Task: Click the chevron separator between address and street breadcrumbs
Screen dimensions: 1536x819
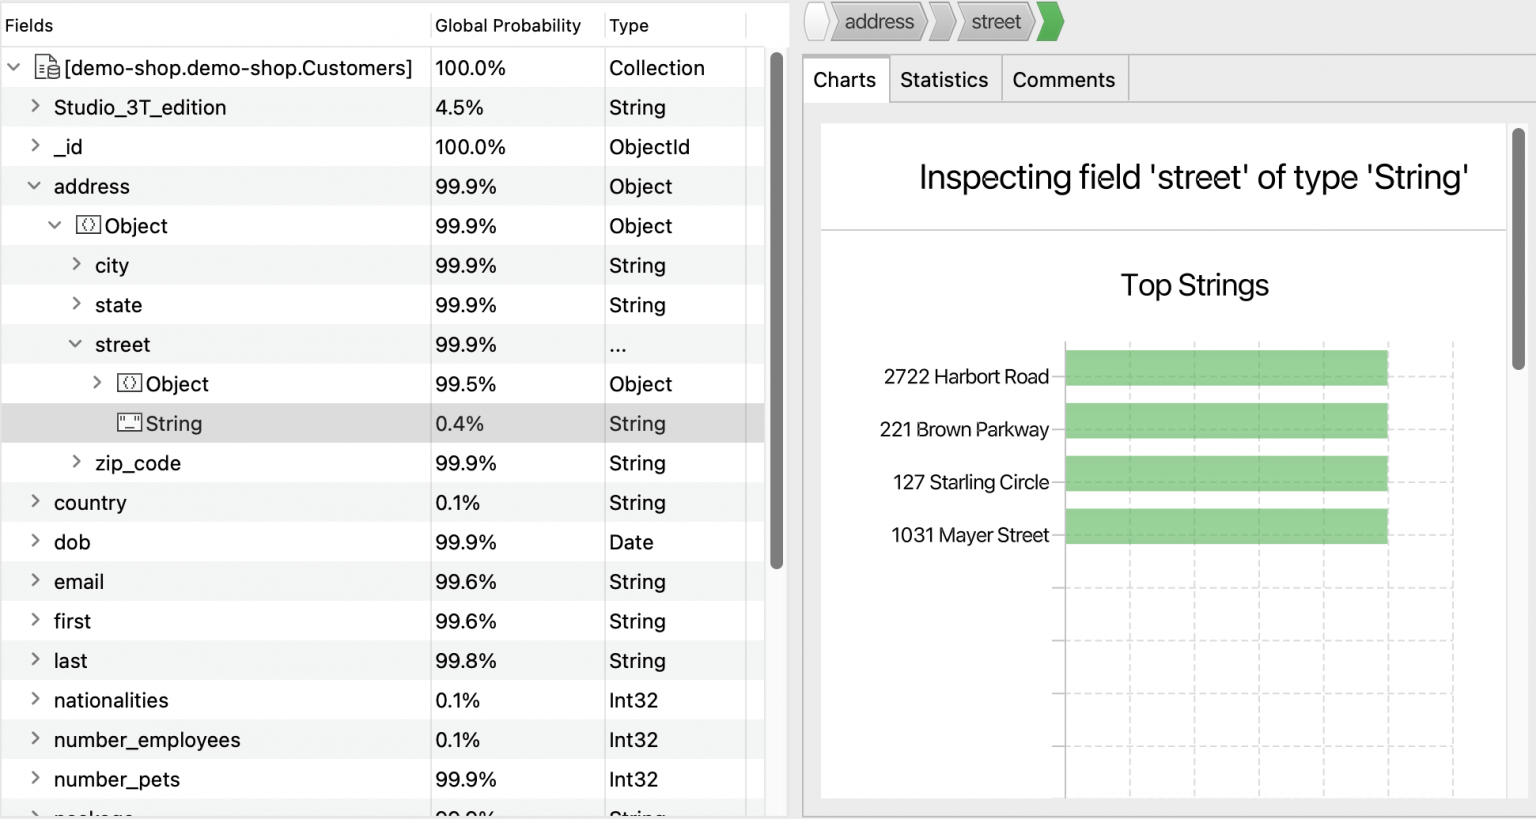Action: click(941, 21)
